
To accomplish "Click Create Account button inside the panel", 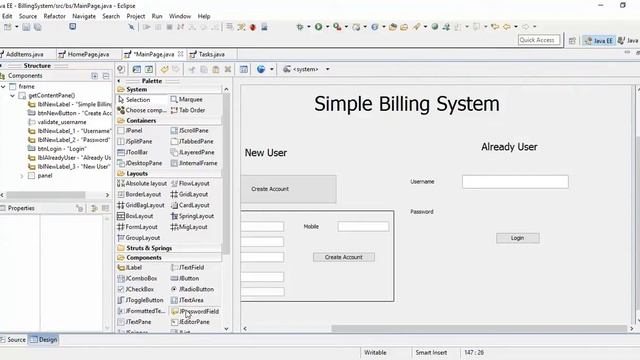I will coord(344,257).
